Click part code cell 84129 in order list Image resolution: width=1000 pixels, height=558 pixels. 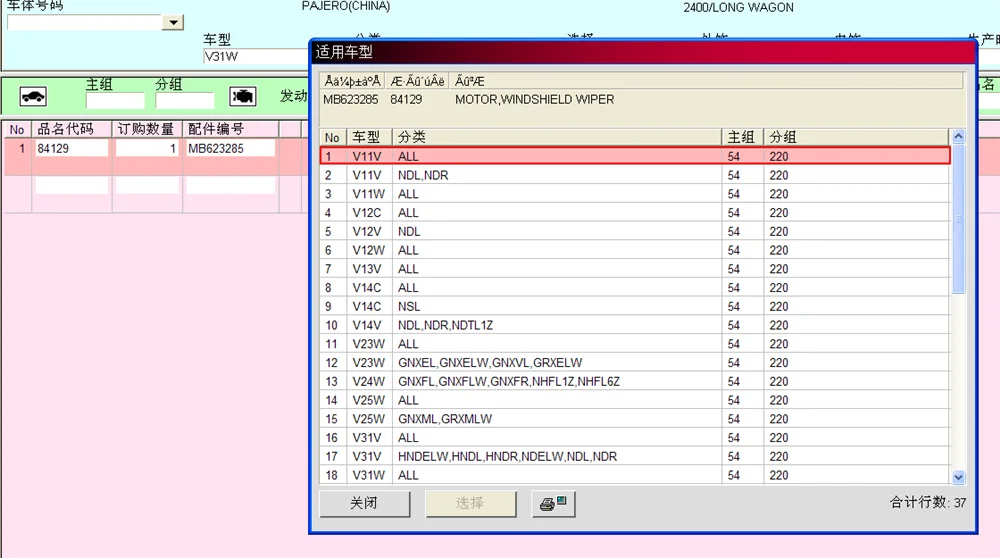point(71,149)
